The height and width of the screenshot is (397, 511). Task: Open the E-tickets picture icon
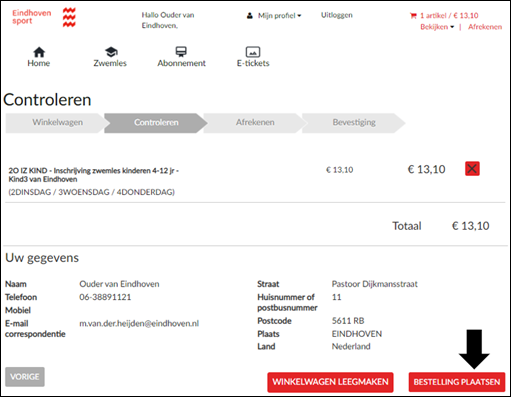tap(253, 52)
